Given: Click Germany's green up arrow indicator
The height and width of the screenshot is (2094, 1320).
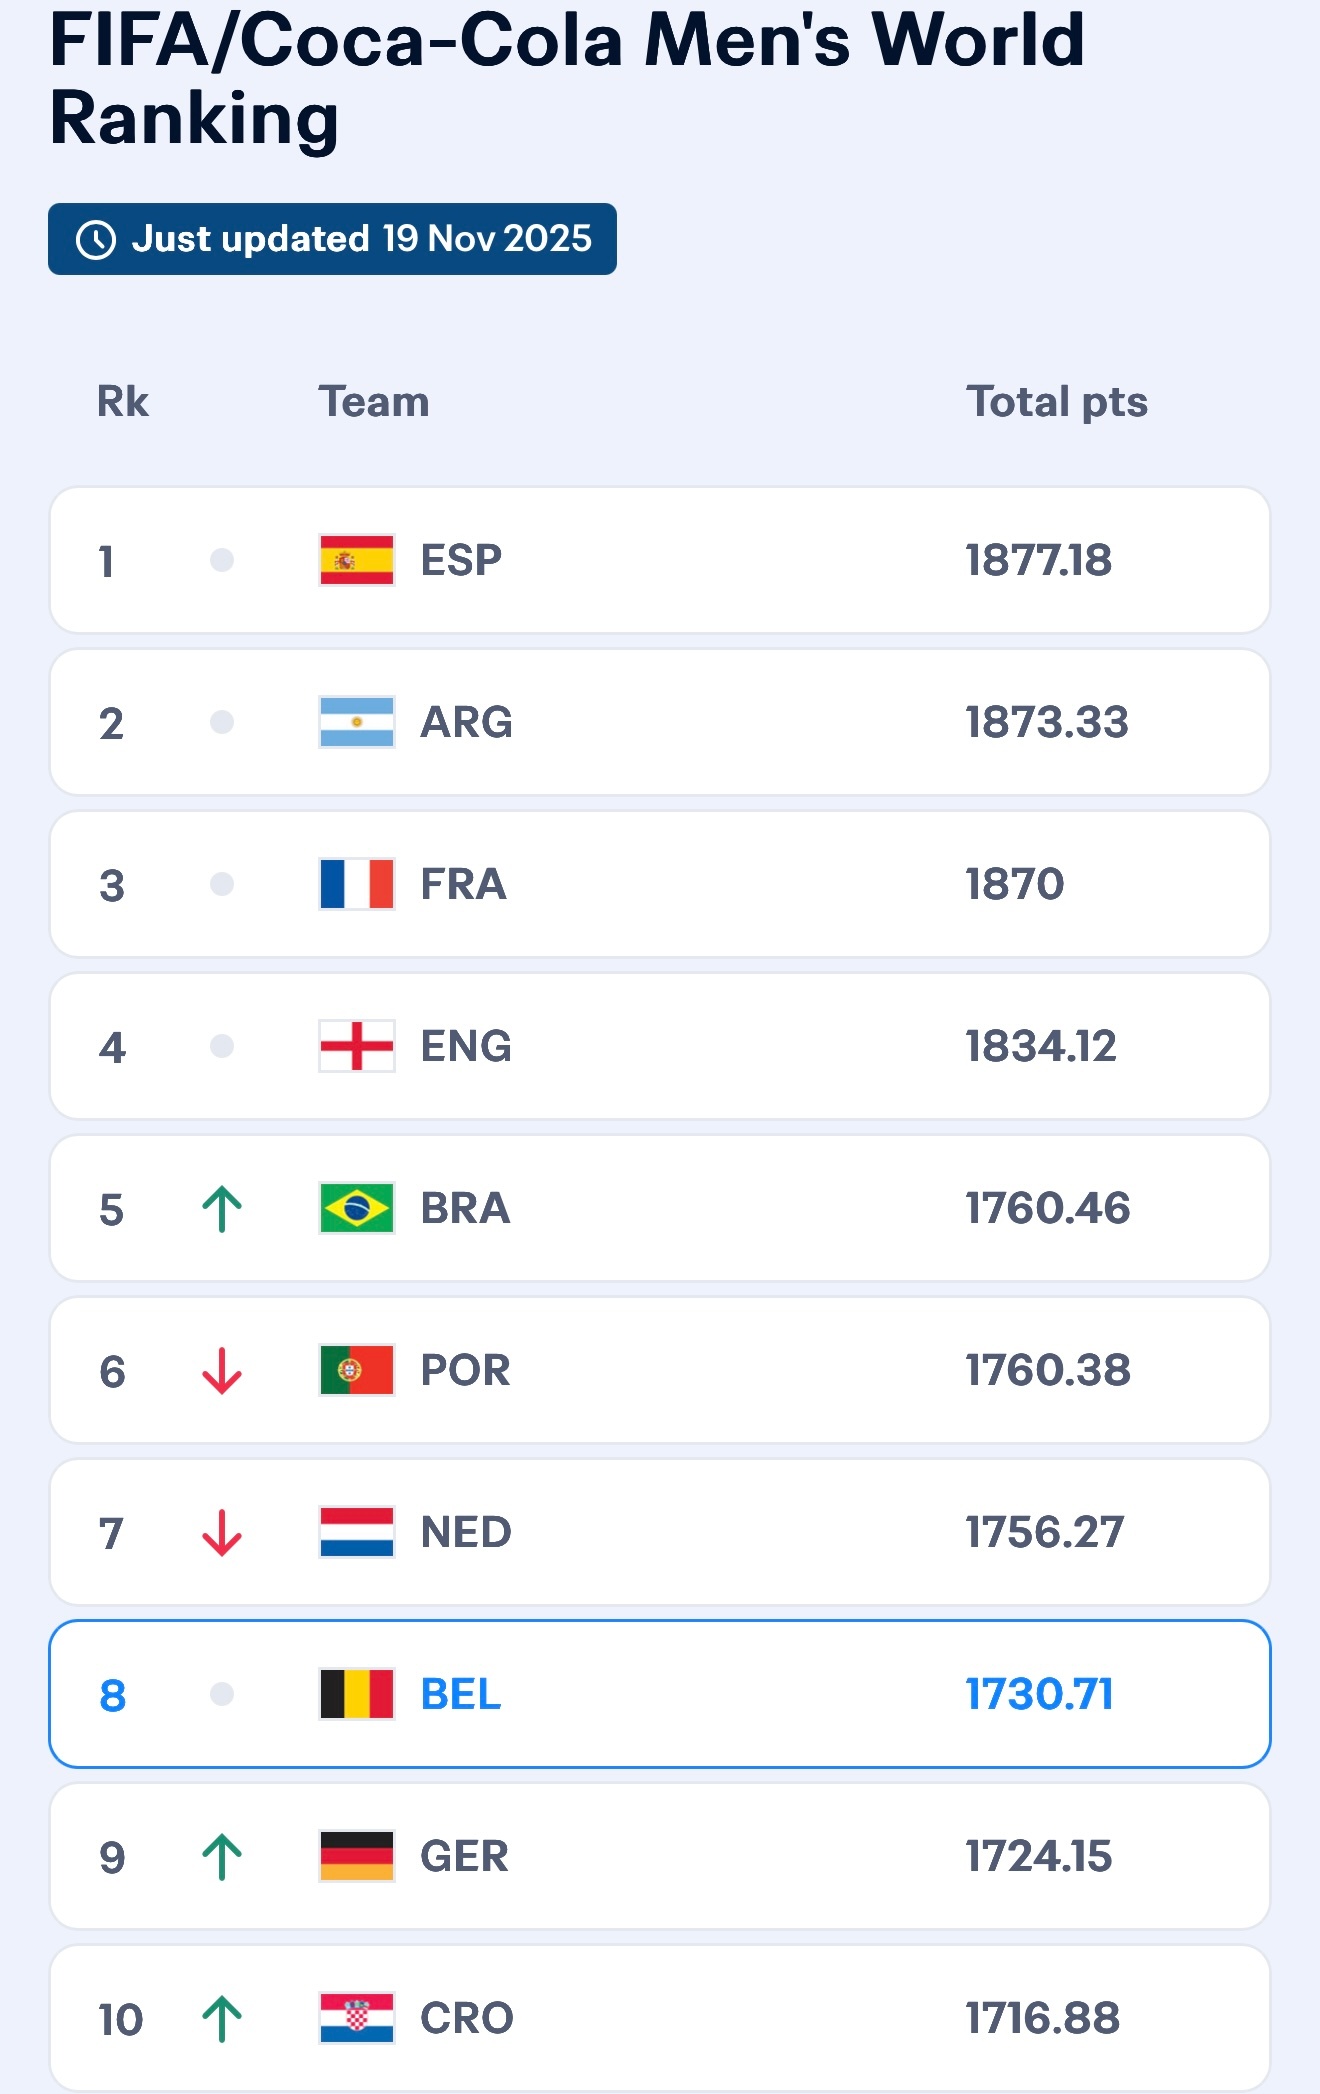Looking at the screenshot, I should [222, 1857].
